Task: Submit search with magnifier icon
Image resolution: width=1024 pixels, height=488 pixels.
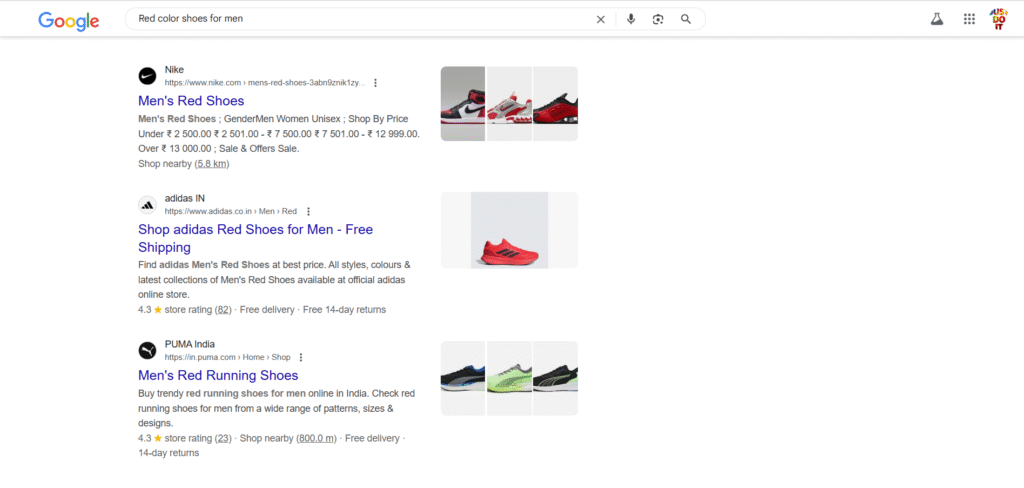Action: pyautogui.click(x=686, y=20)
